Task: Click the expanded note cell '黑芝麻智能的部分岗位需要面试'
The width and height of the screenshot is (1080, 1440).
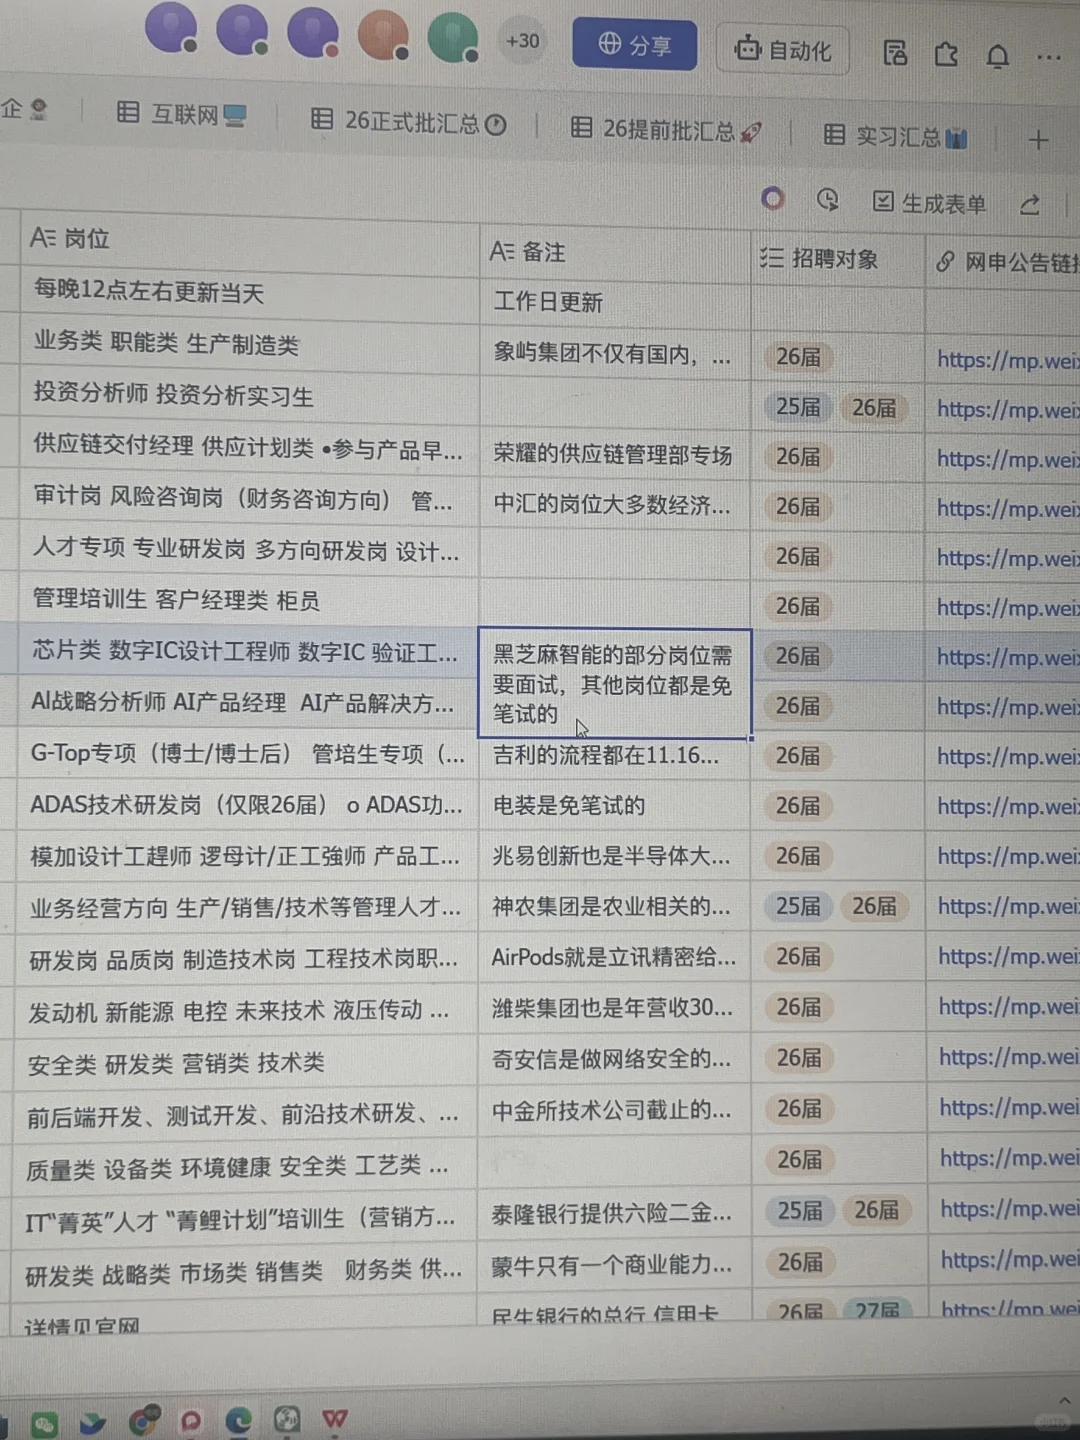Action: coord(615,684)
